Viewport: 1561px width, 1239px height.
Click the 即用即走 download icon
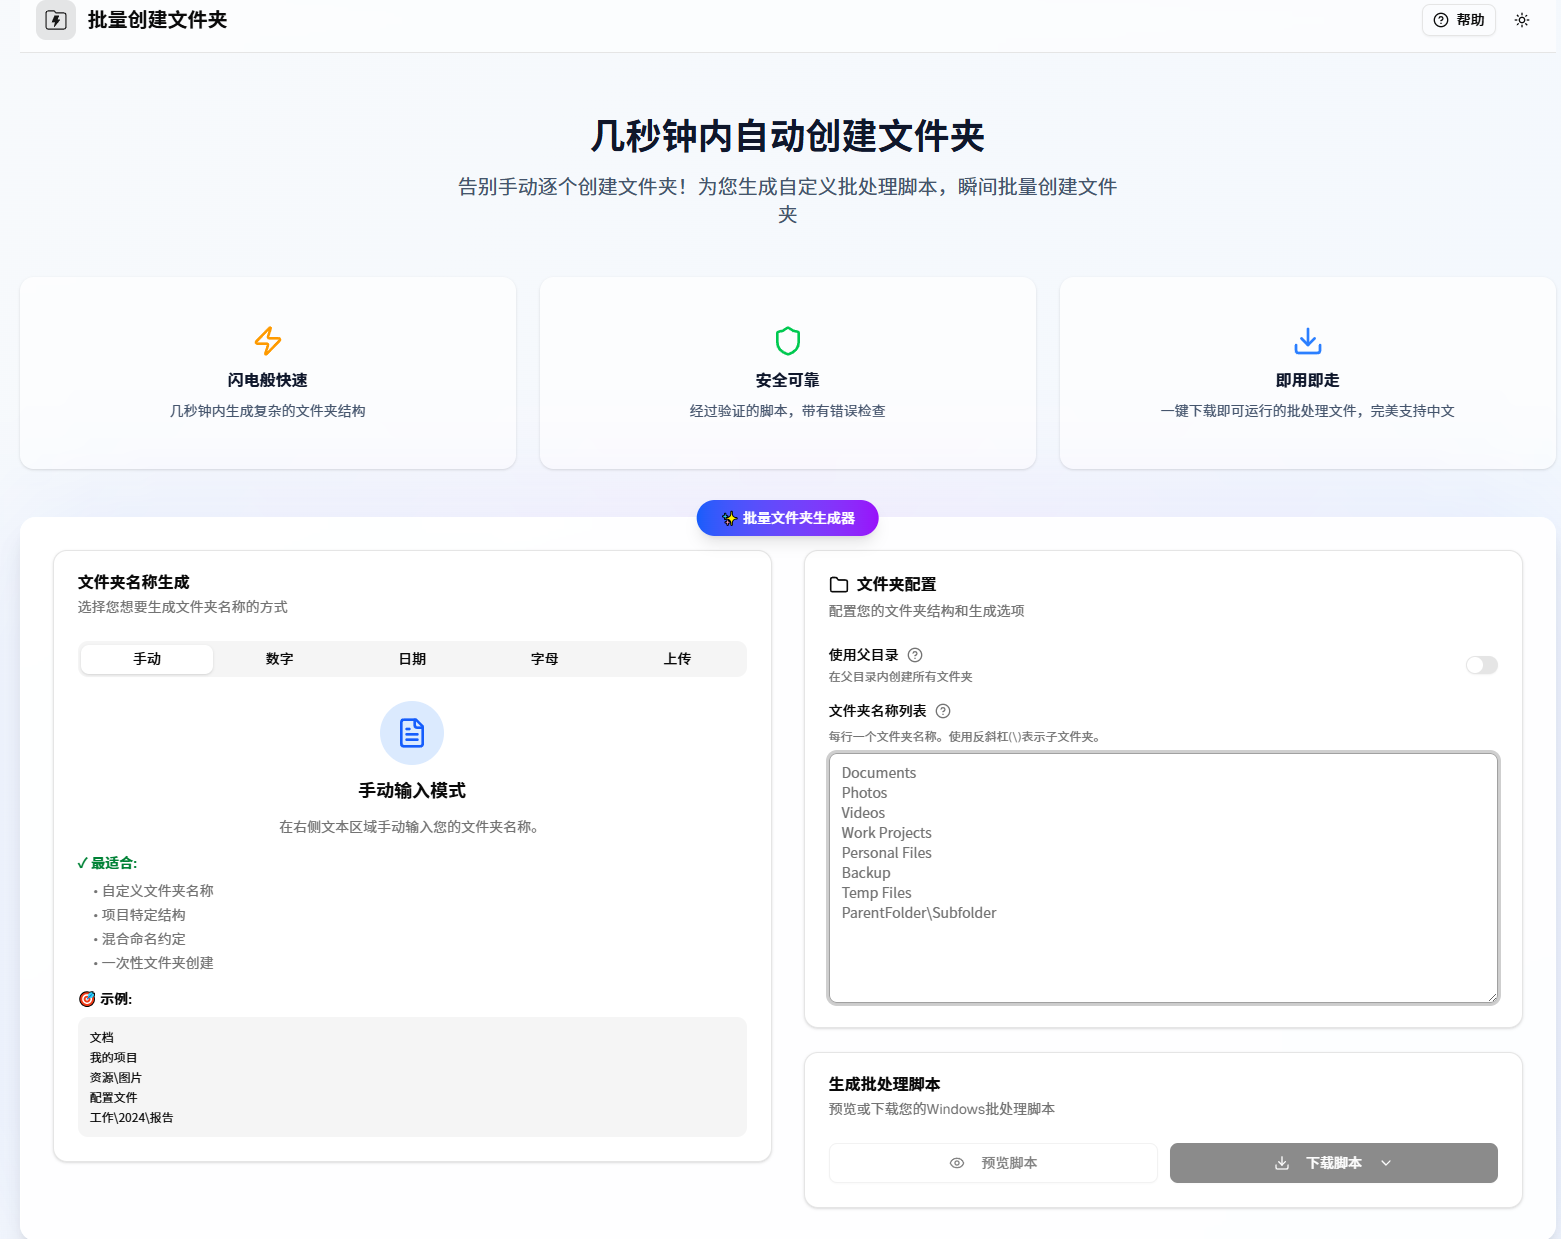click(x=1307, y=341)
